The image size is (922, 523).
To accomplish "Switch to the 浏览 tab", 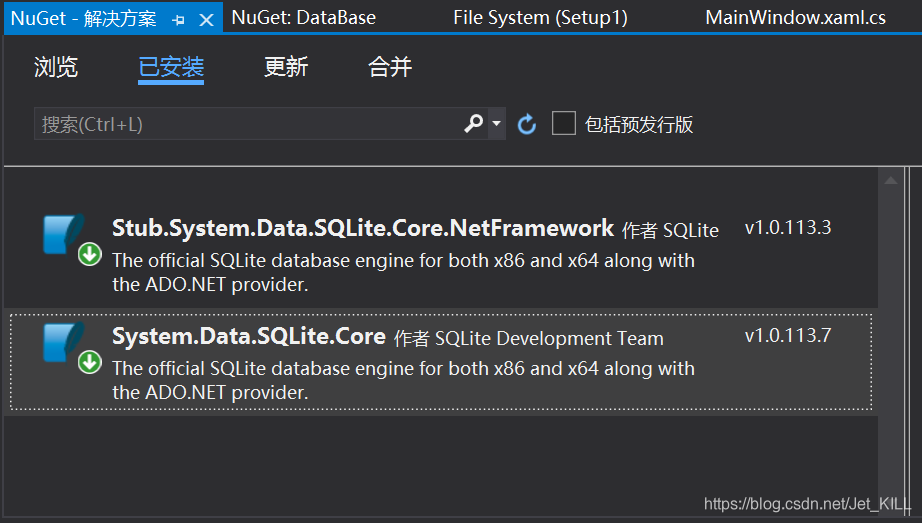I will [56, 67].
